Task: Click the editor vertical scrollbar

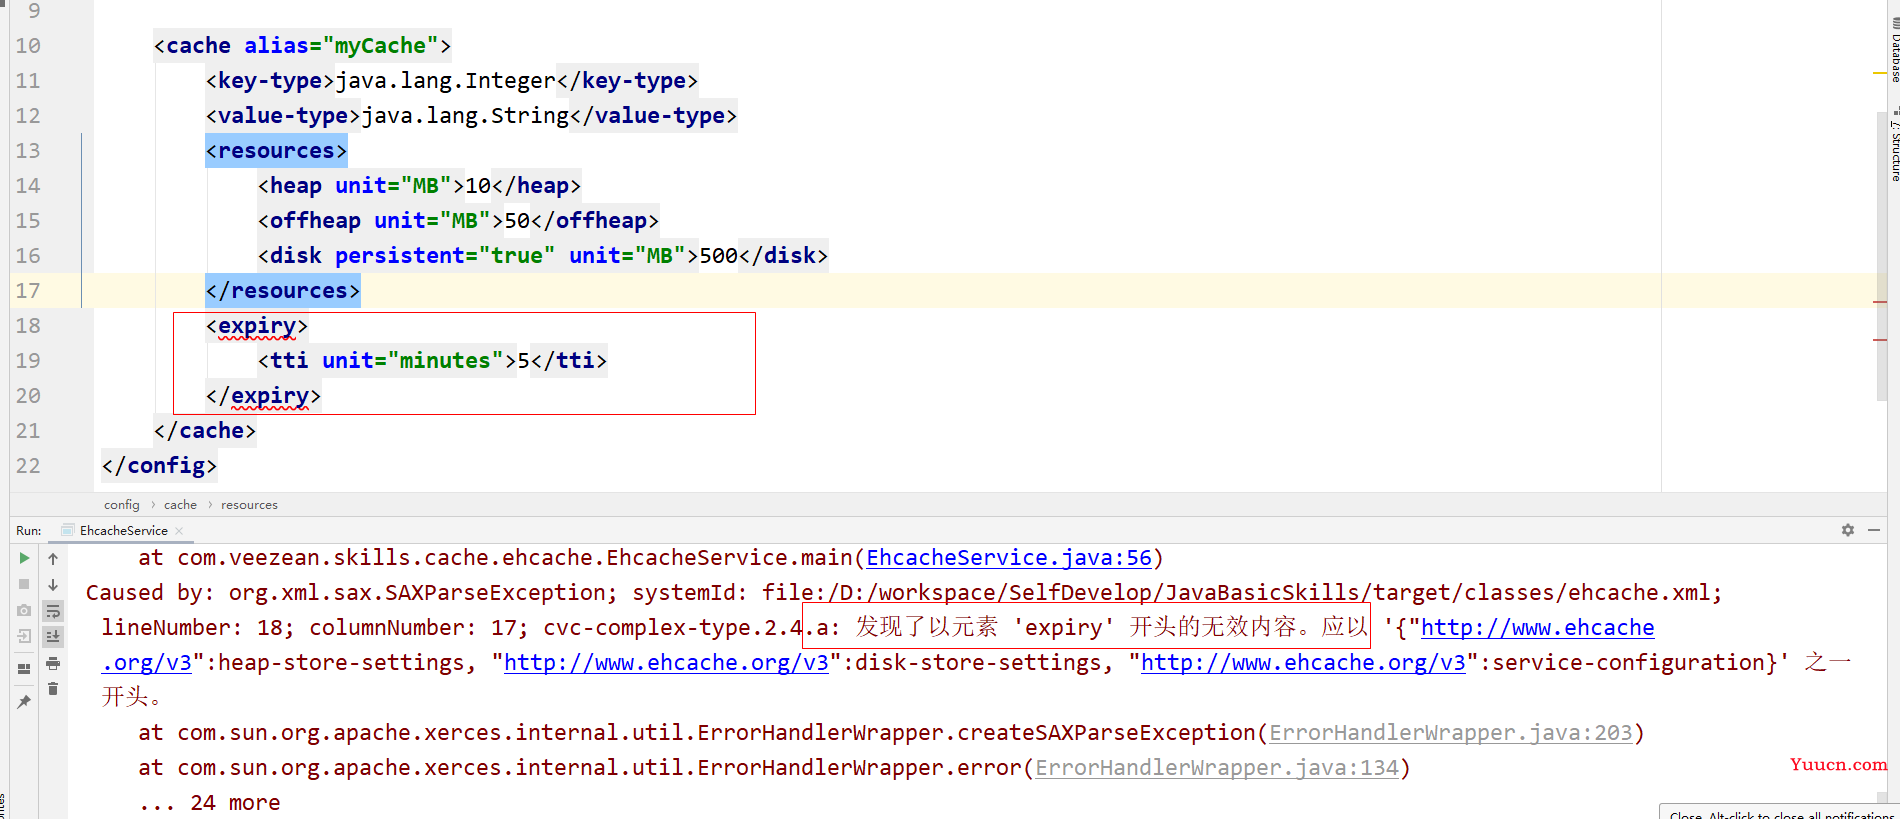Action: tap(1882, 255)
